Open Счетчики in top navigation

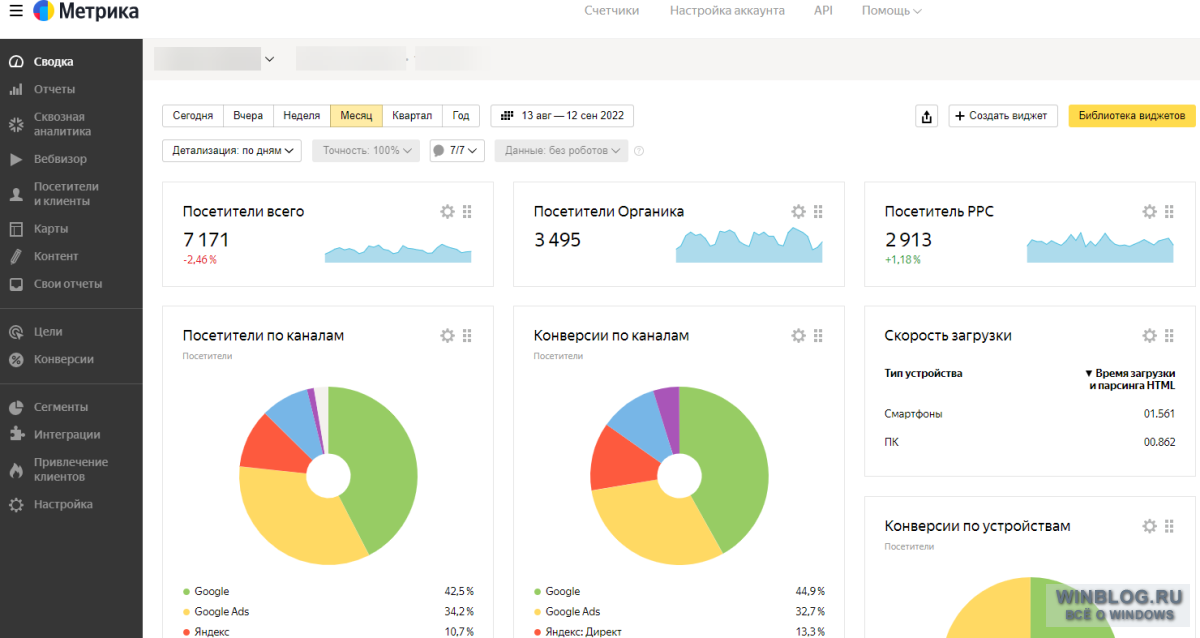(611, 11)
